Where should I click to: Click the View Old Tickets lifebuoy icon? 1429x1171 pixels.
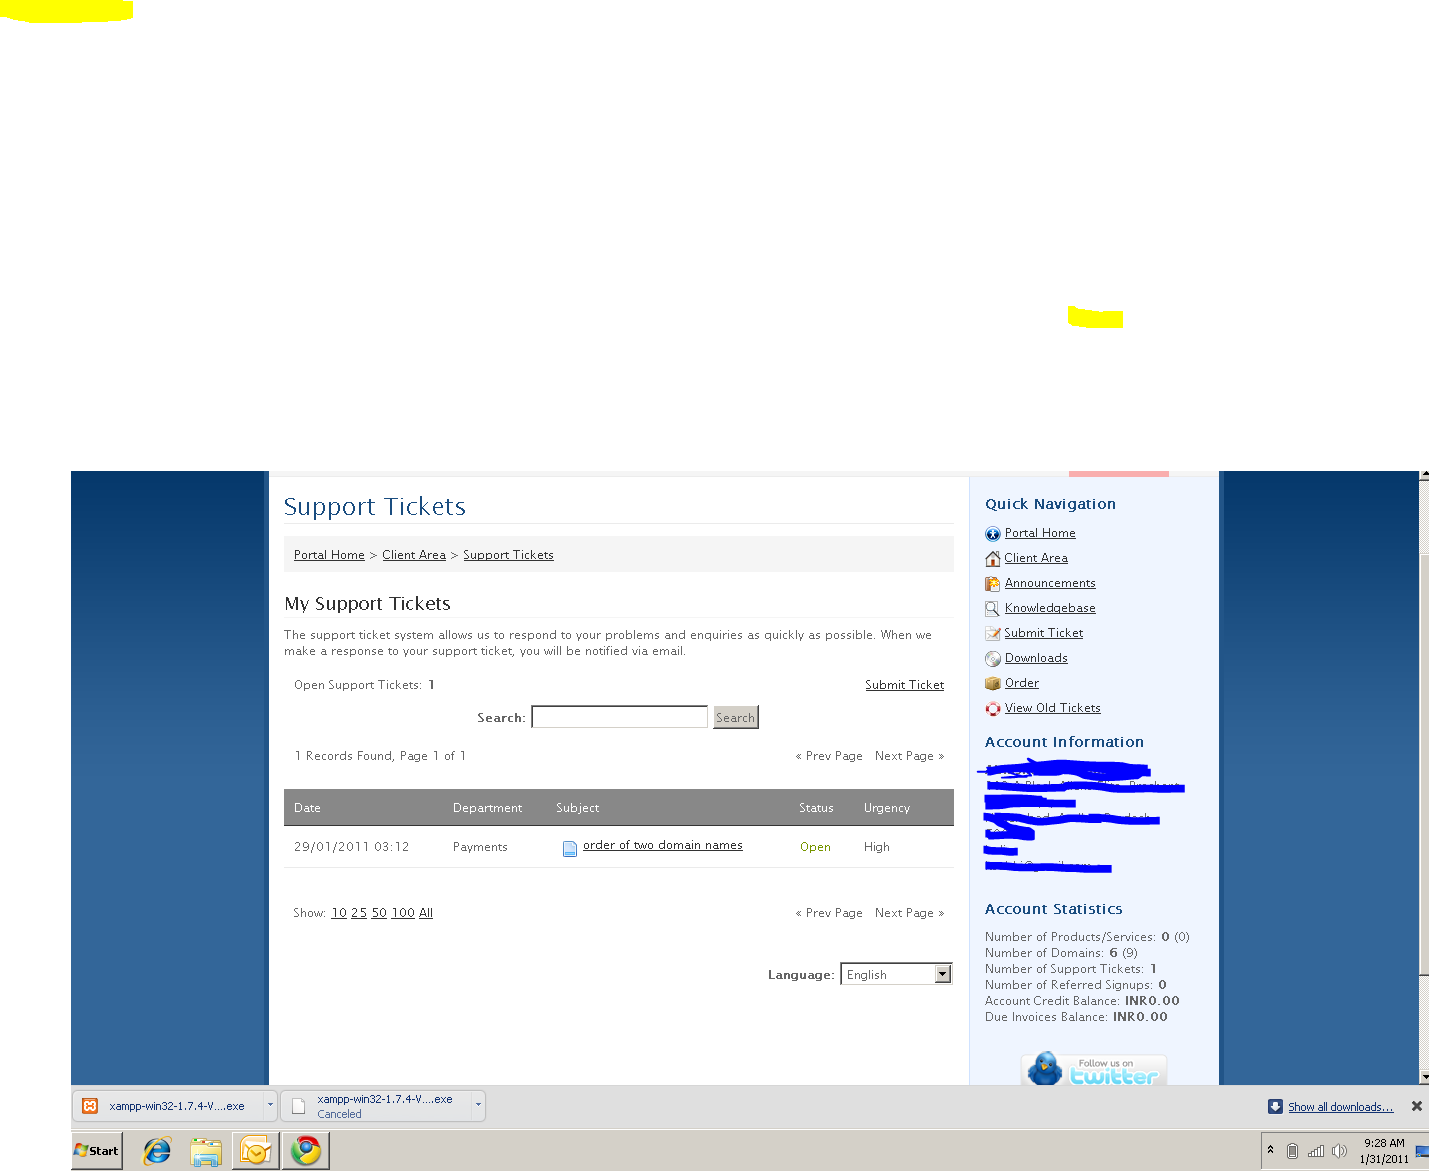tap(992, 709)
